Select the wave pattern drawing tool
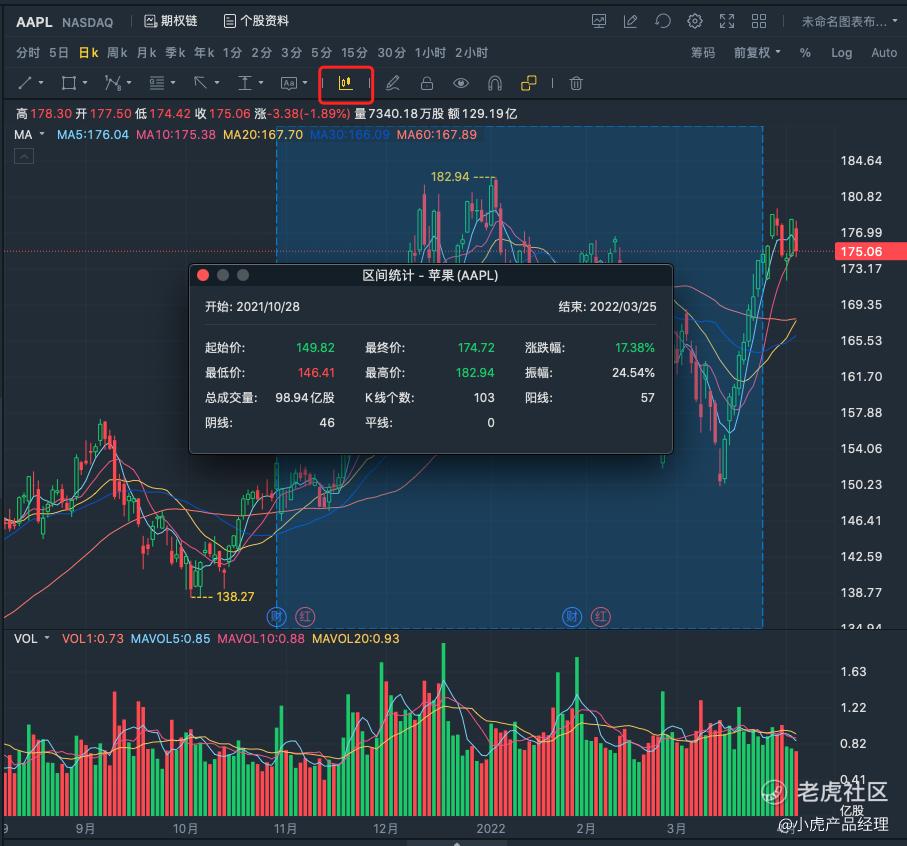Screen dimensions: 907x846 (x=112, y=83)
